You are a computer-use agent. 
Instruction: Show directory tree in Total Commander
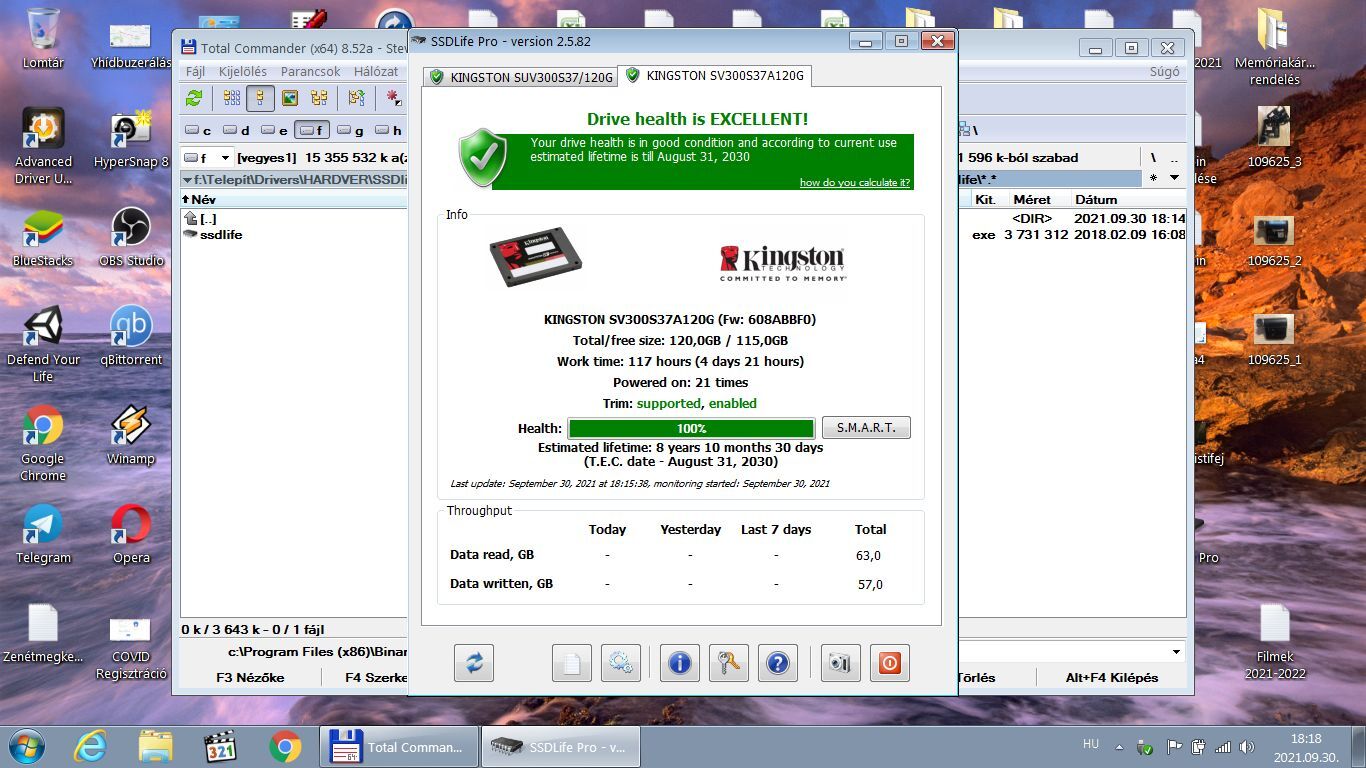(319, 98)
